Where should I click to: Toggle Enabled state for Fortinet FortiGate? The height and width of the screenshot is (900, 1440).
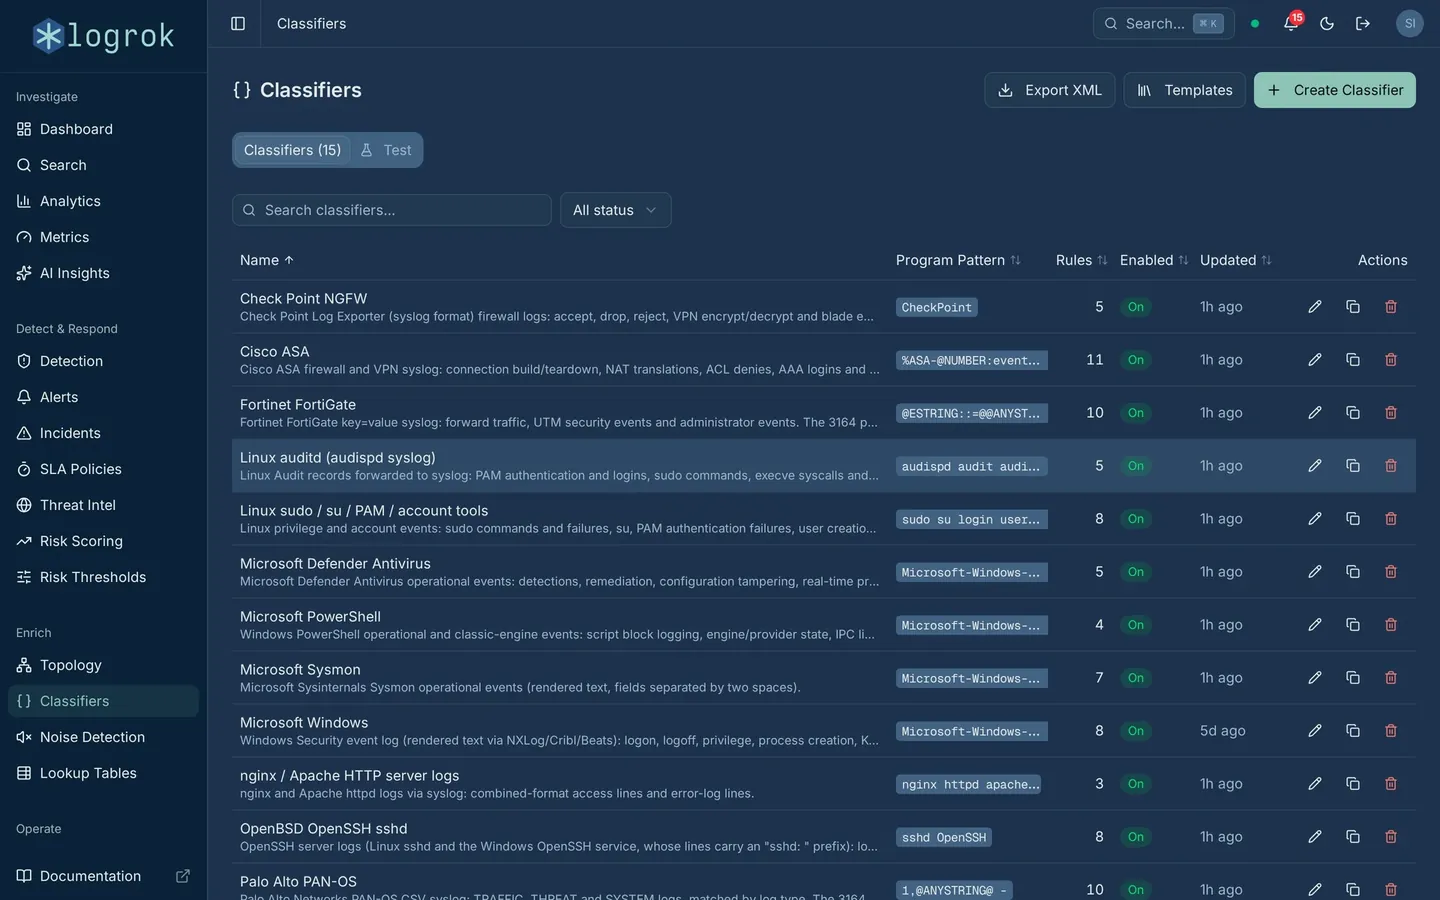[x=1136, y=413]
